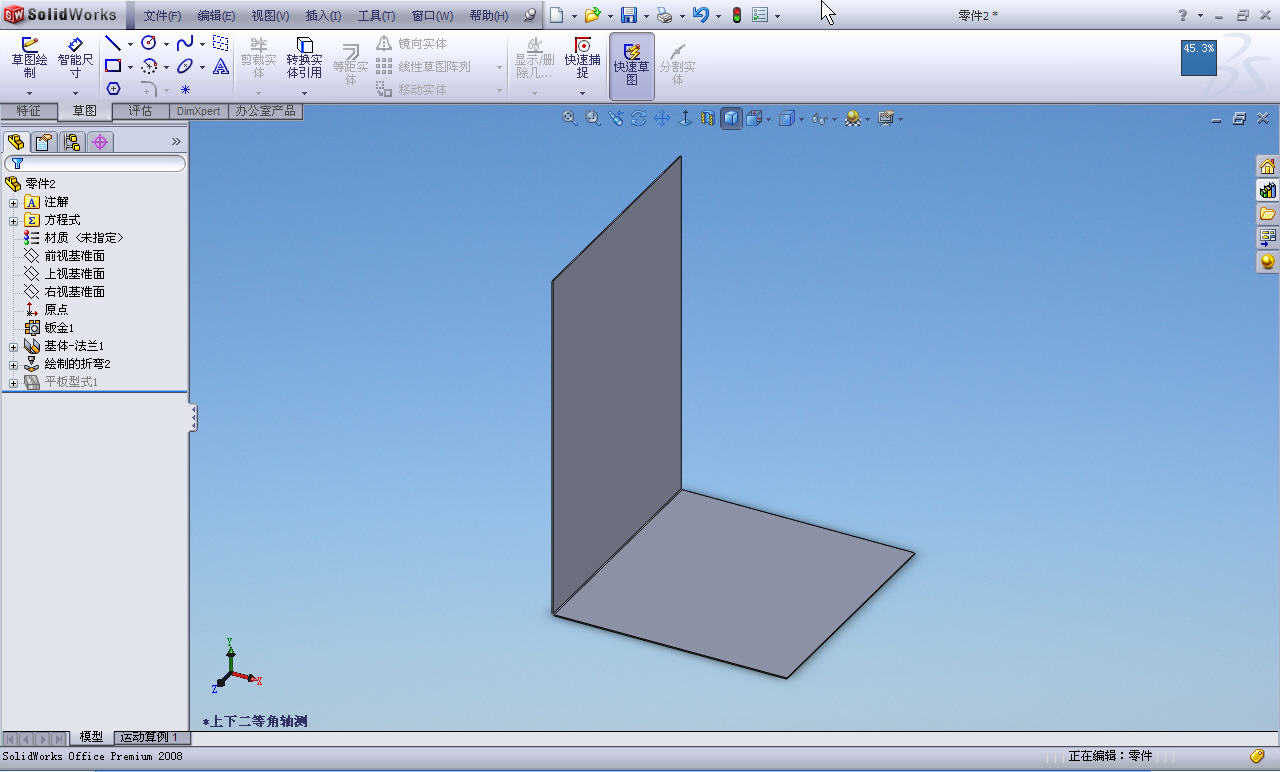
Task: Click the Save floppy disk icon
Action: pos(629,15)
